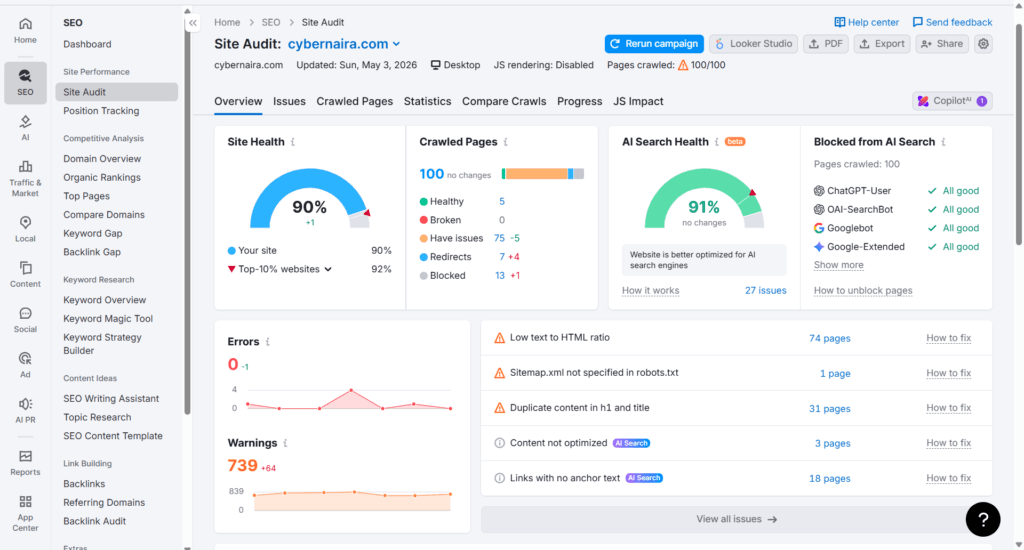Click info icon next to Errors
This screenshot has height=550, width=1024.
click(268, 342)
